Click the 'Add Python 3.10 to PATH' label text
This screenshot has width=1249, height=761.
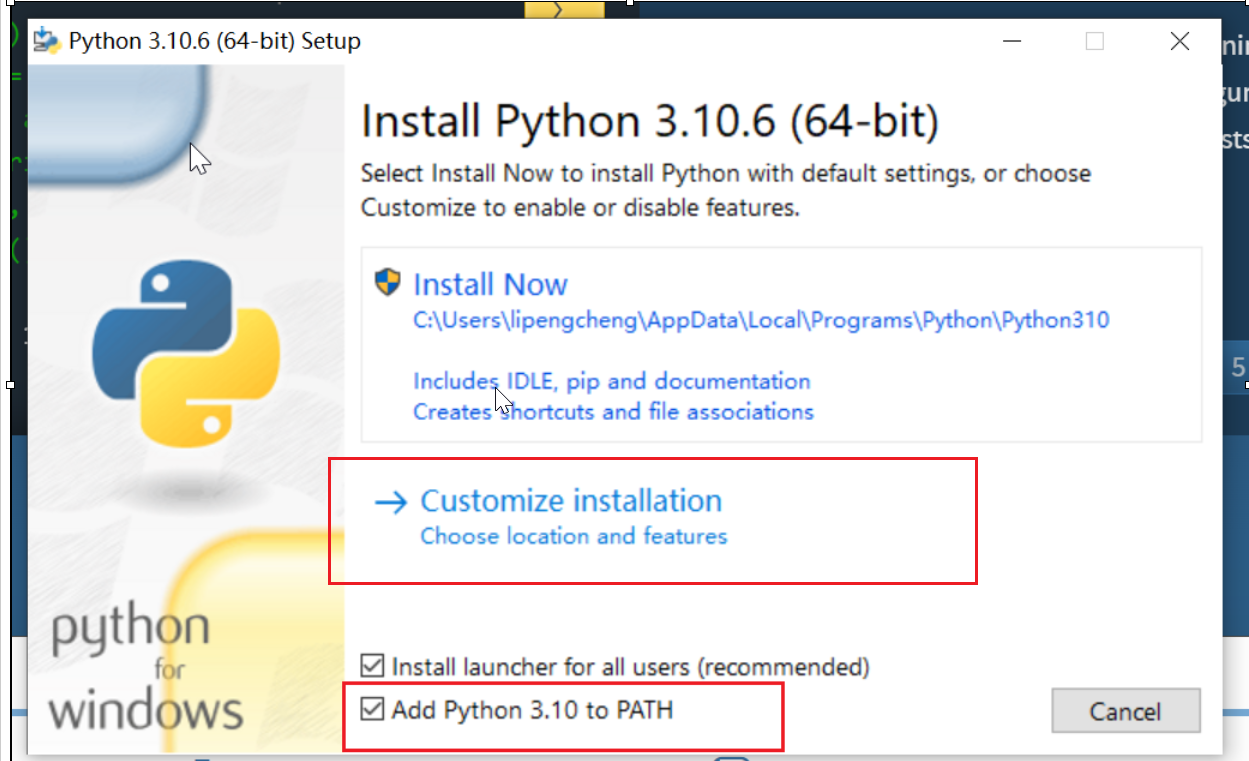(x=532, y=711)
